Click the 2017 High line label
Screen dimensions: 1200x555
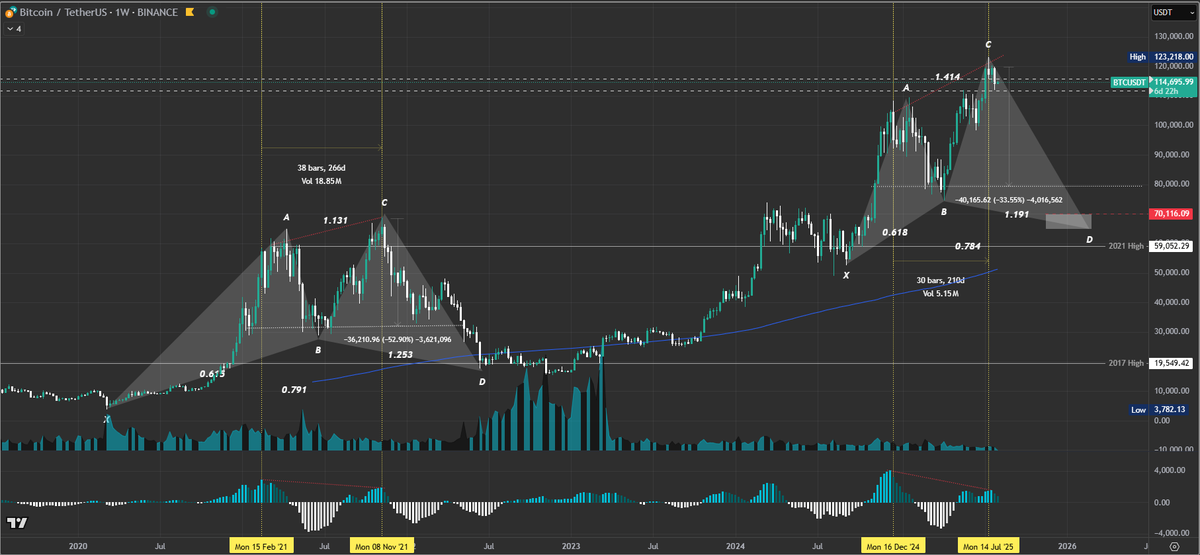point(1126,364)
